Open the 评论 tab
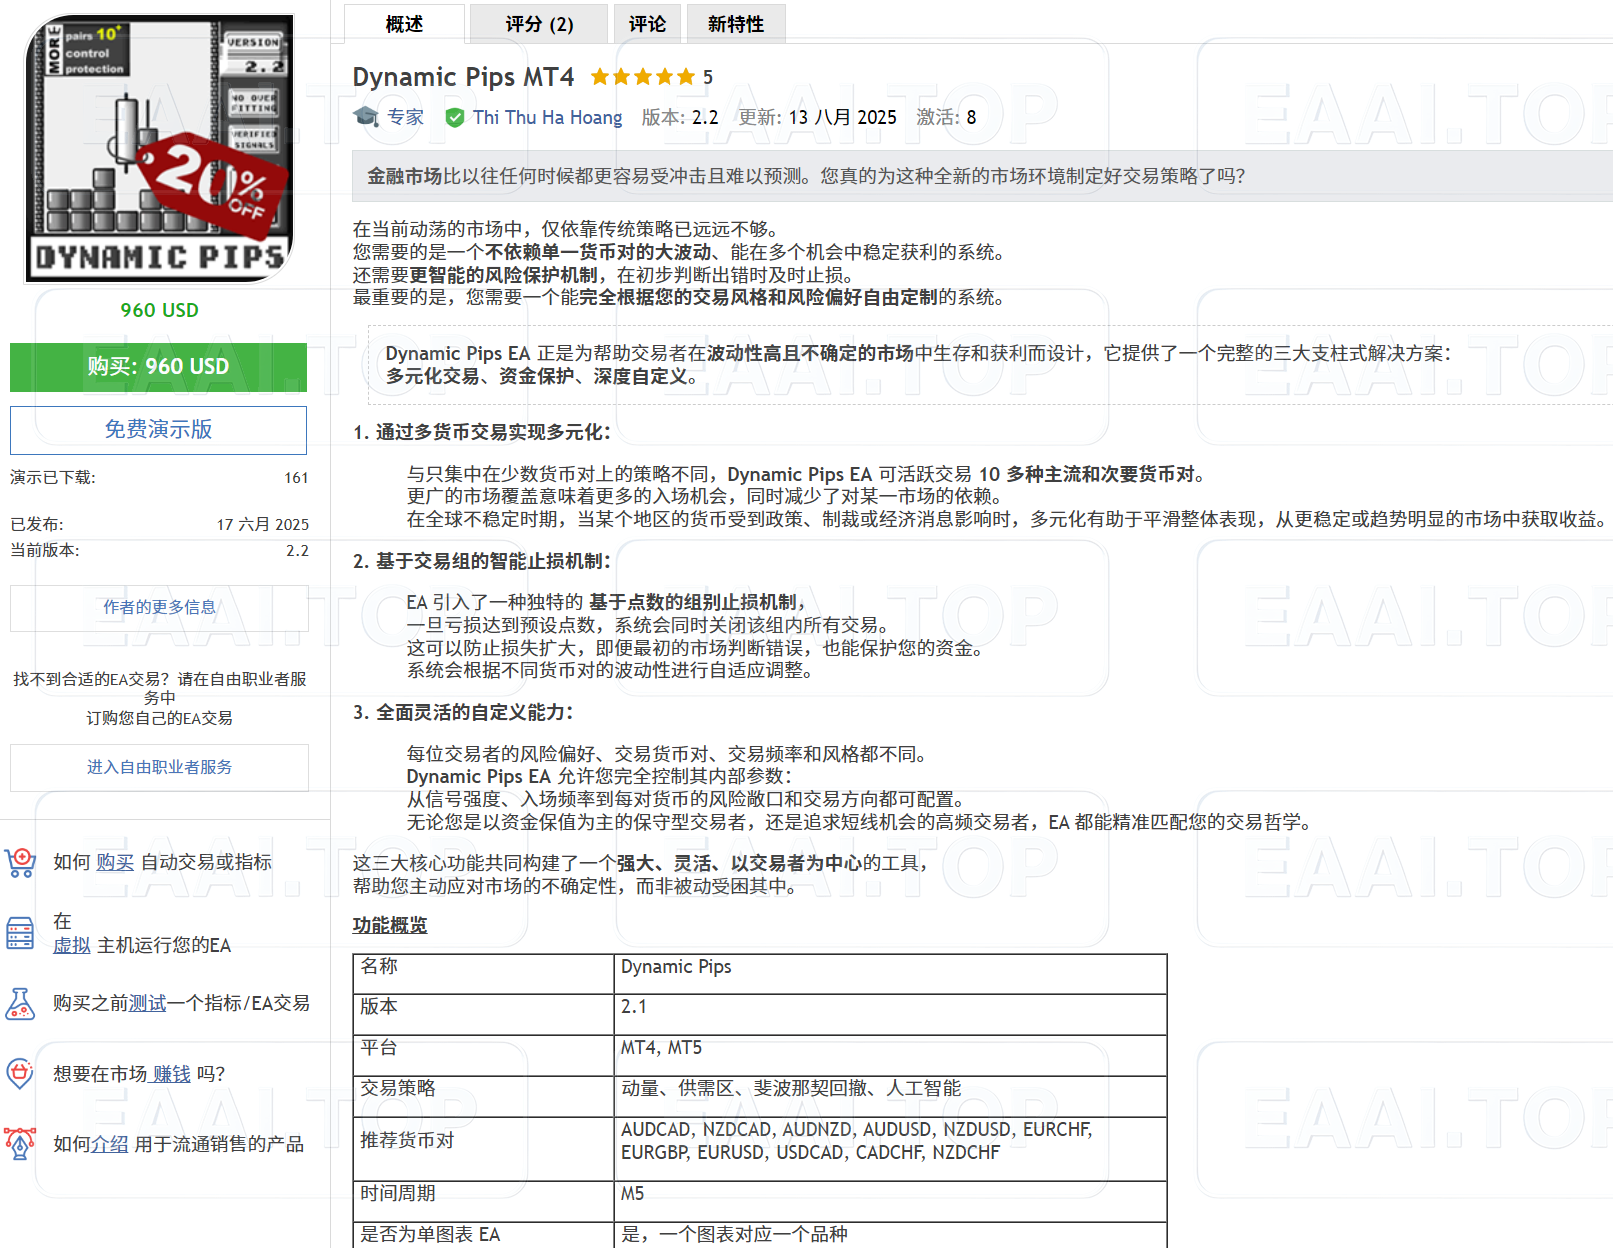The image size is (1613, 1248). click(647, 24)
